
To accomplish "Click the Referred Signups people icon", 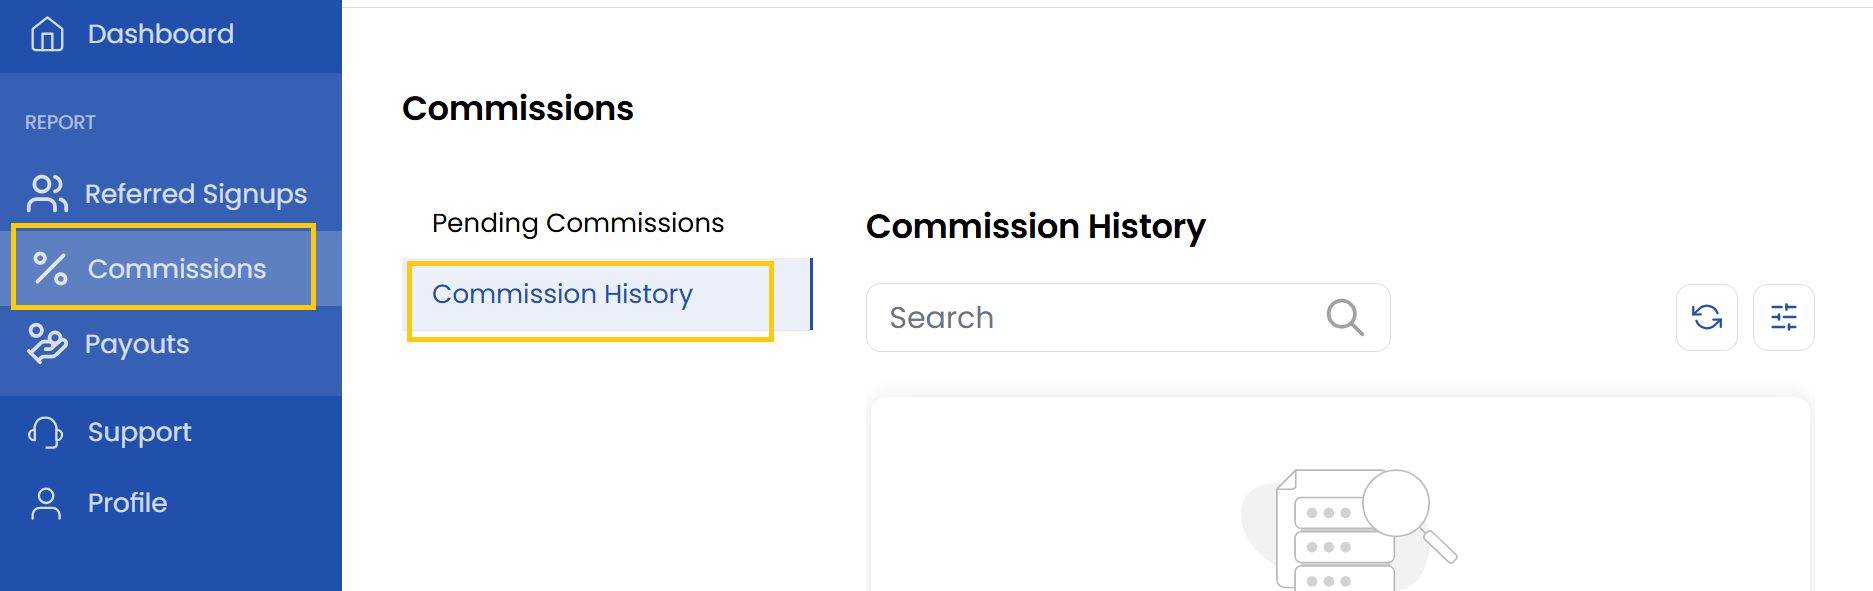I will [x=47, y=194].
